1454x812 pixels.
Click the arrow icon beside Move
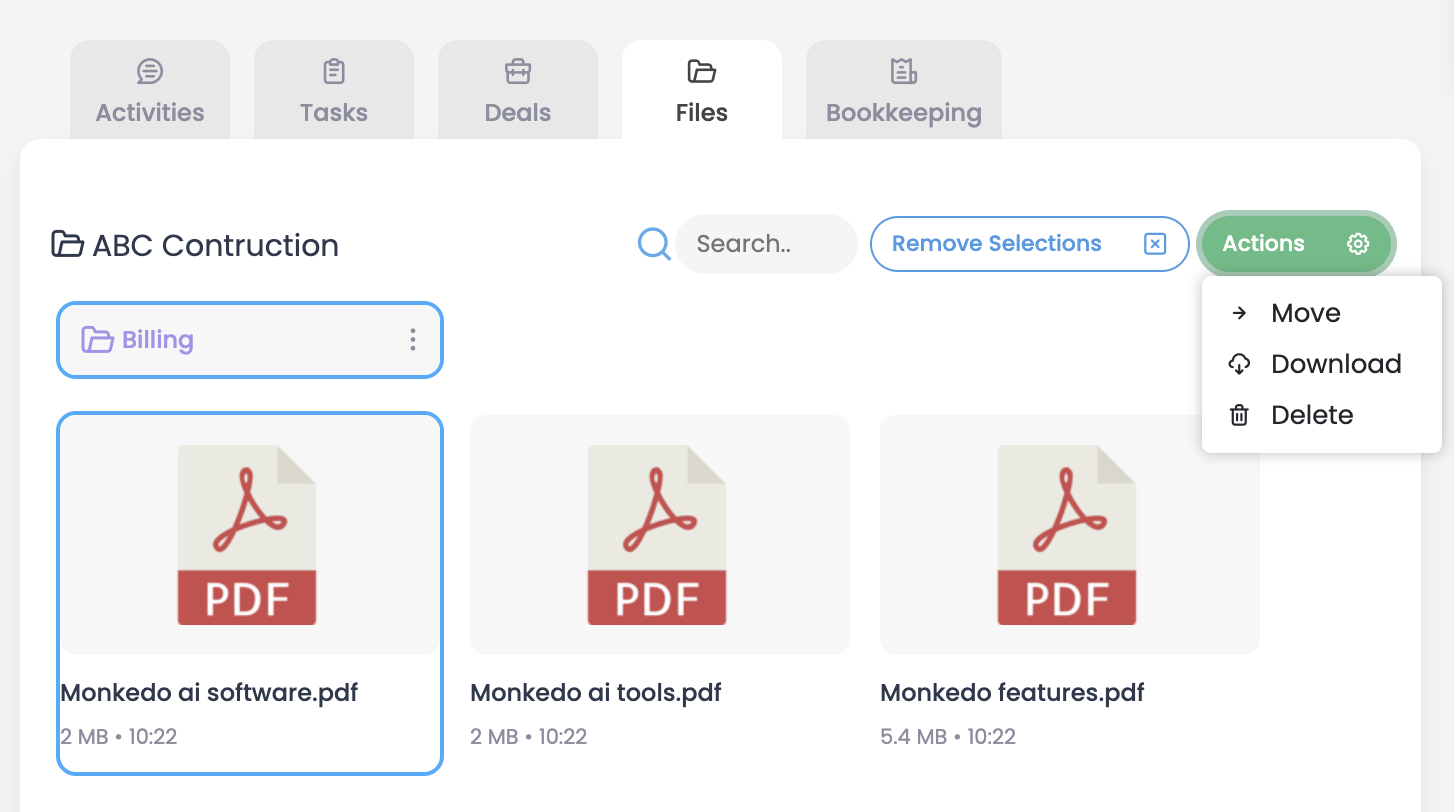pyautogui.click(x=1239, y=313)
